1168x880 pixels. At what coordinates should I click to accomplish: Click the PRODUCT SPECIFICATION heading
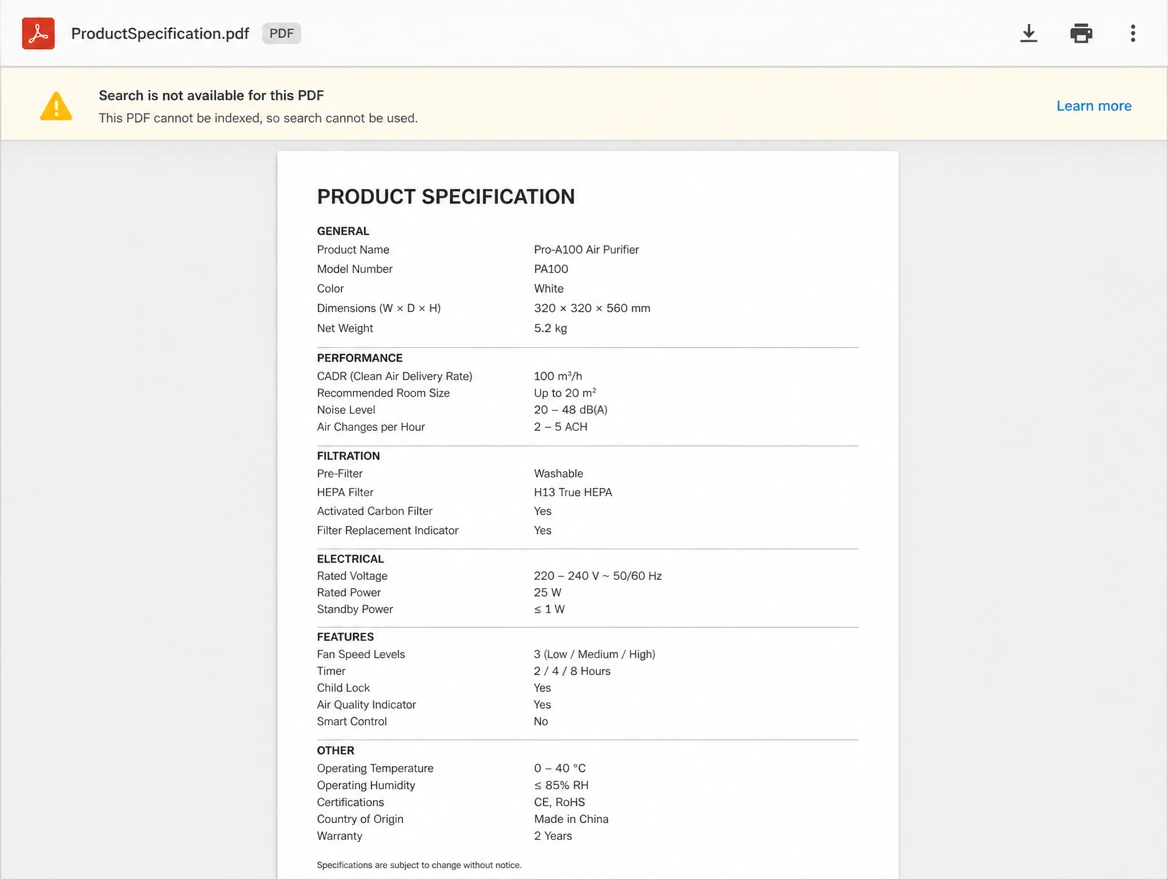click(445, 197)
